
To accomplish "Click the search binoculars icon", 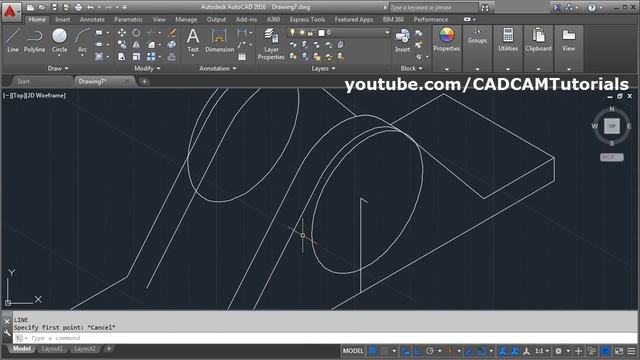I will click(x=484, y=8).
